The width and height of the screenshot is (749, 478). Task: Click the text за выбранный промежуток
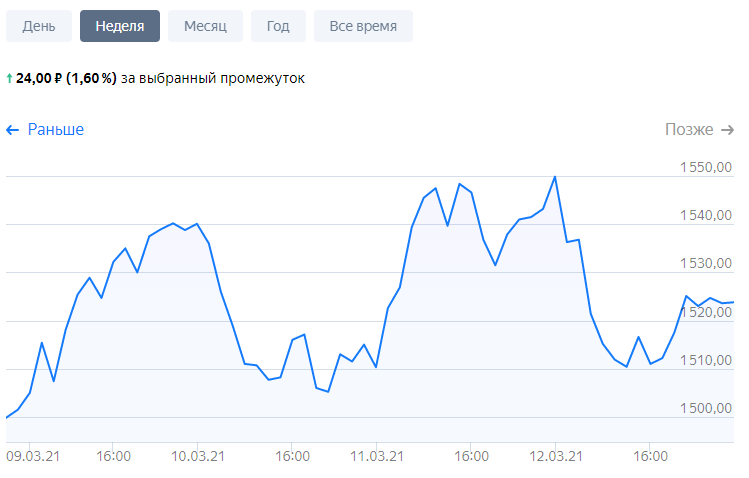(x=213, y=78)
